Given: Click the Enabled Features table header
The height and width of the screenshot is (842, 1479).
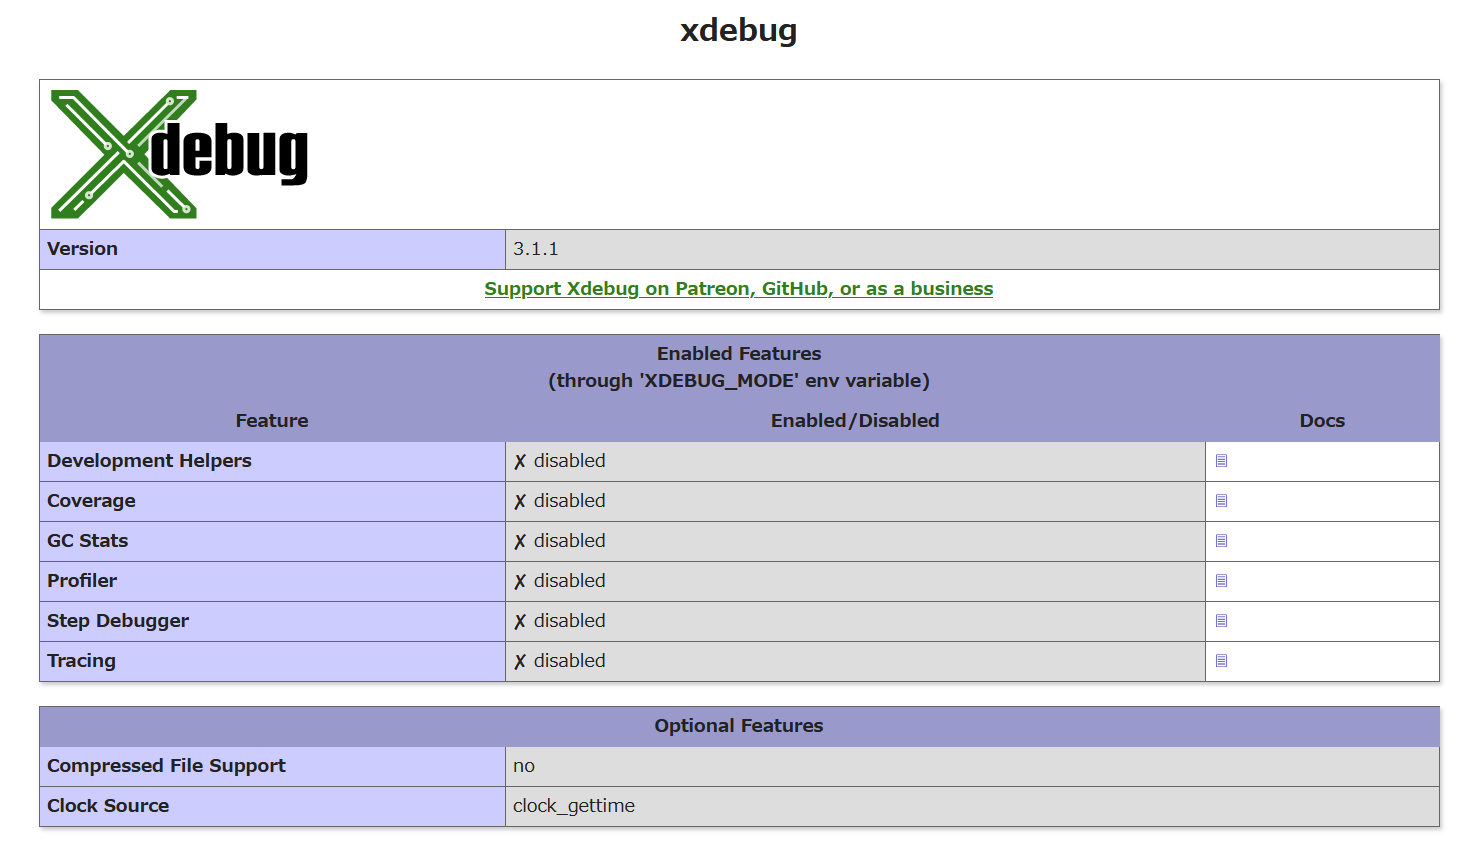Looking at the screenshot, I should pos(739,367).
